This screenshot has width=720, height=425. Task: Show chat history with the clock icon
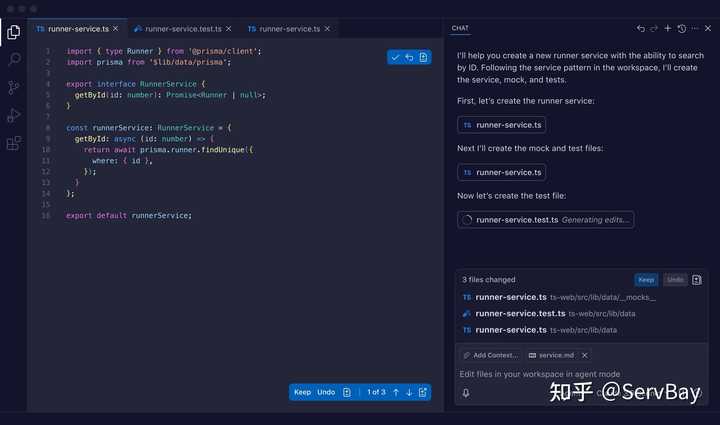(682, 29)
